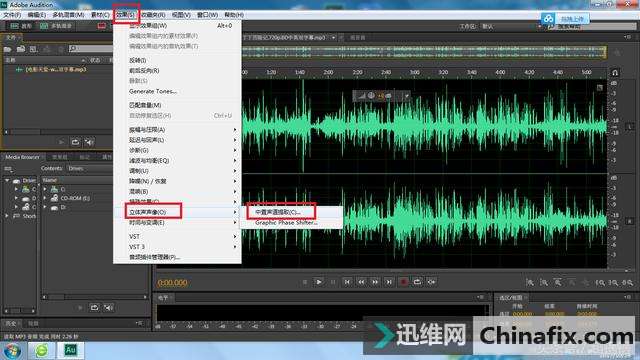
Task: Click the Fast Forward transport button
Action: pos(375,282)
